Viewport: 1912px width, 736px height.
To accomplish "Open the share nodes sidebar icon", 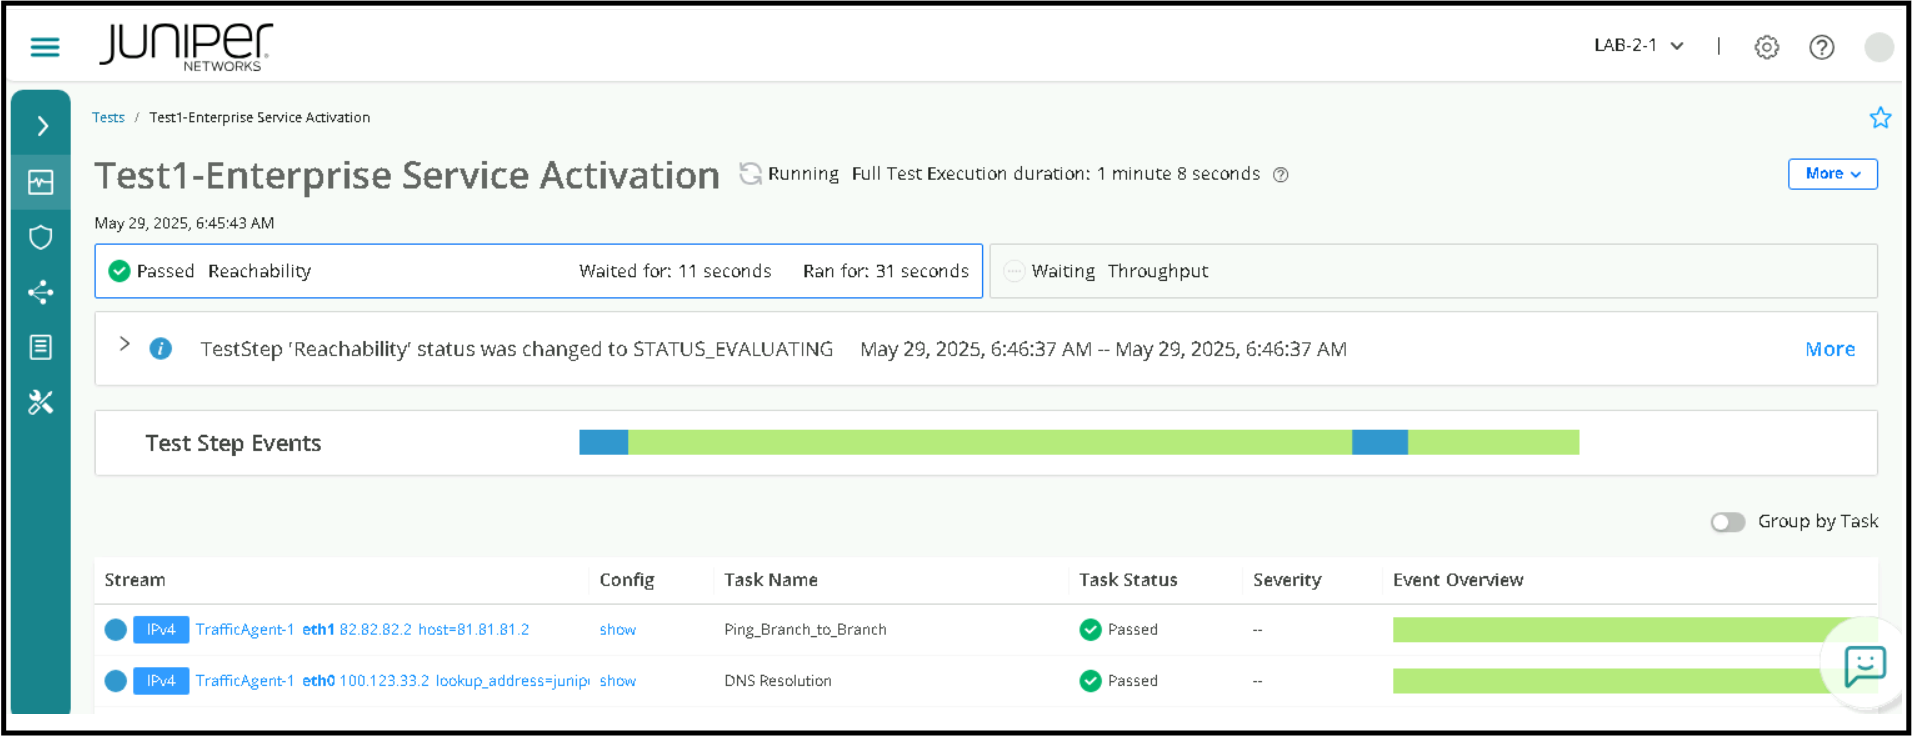I will (41, 292).
